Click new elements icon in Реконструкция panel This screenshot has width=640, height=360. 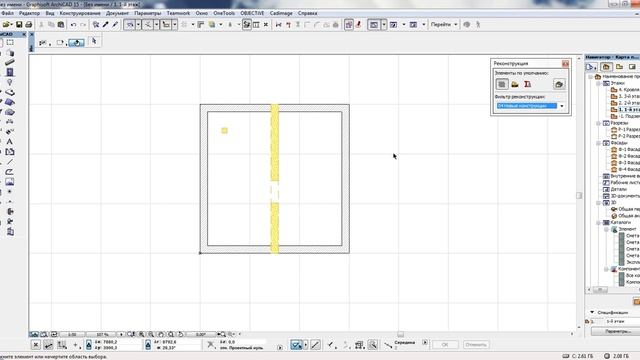pyautogui.click(x=527, y=84)
